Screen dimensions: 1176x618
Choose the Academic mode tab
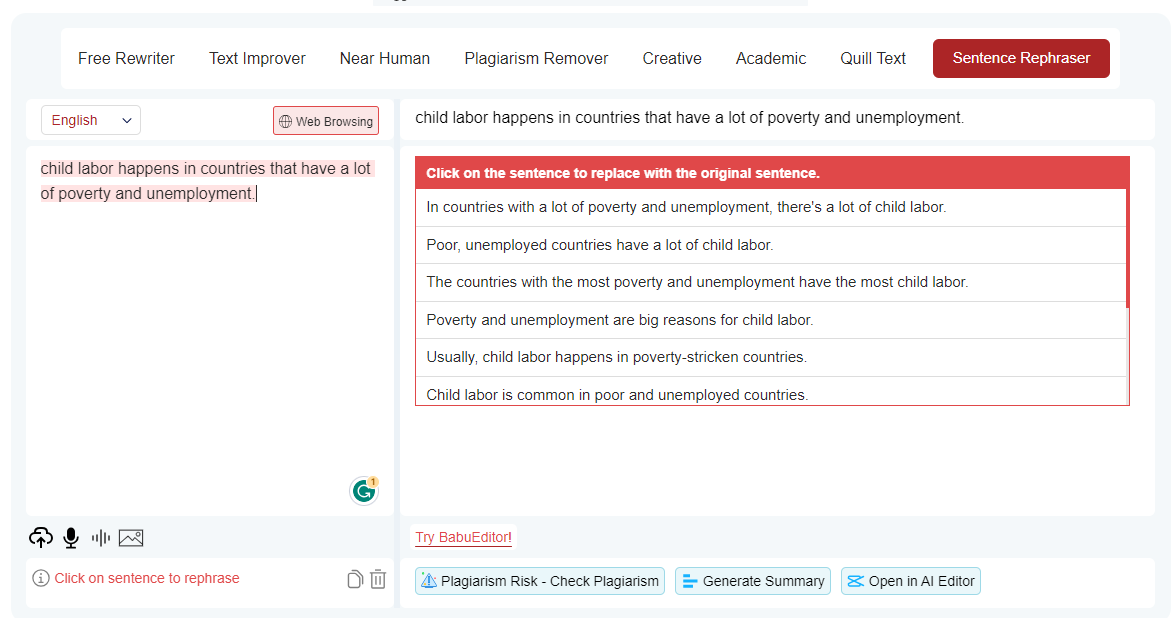point(771,58)
